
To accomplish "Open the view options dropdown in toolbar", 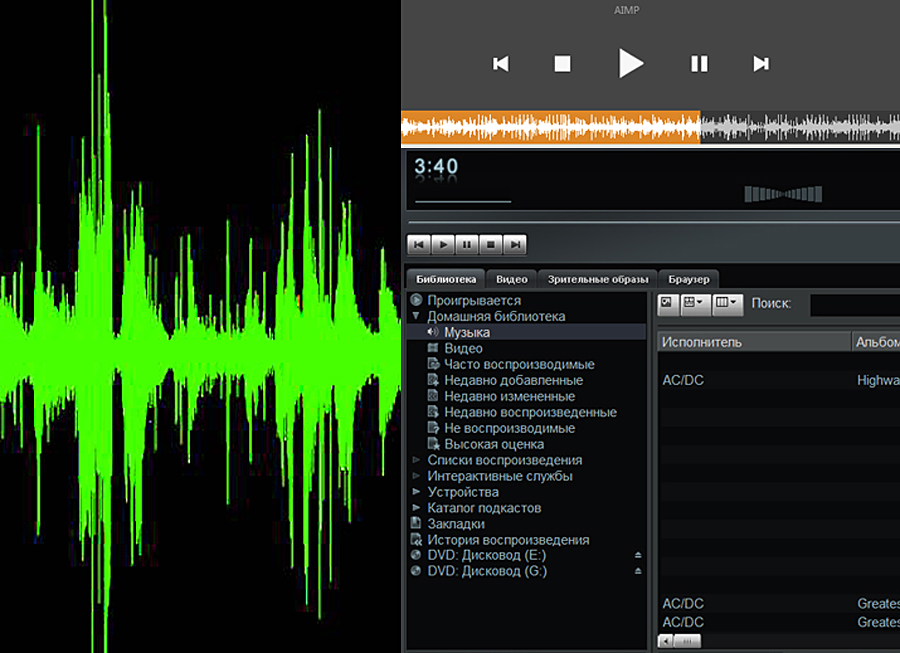I will (694, 302).
